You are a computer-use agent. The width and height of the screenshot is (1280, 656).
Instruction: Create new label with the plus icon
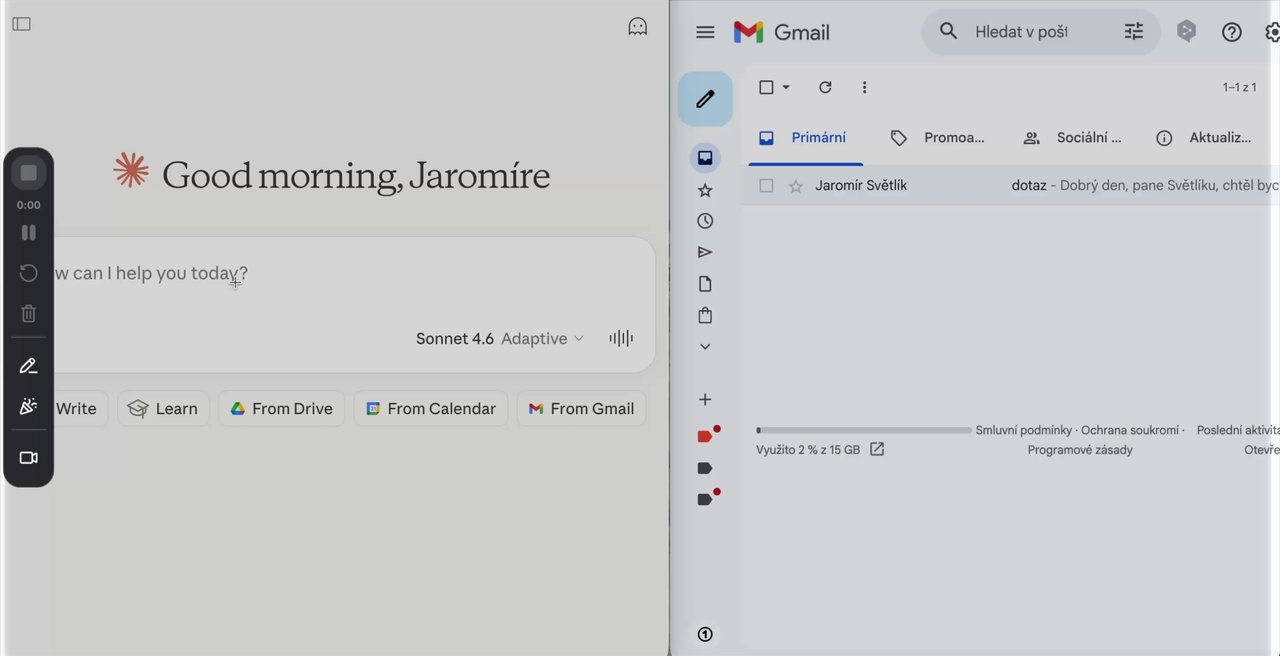[x=705, y=400]
